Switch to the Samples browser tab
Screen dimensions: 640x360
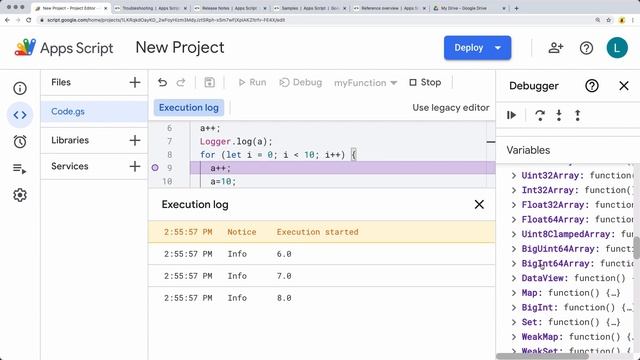tap(310, 8)
